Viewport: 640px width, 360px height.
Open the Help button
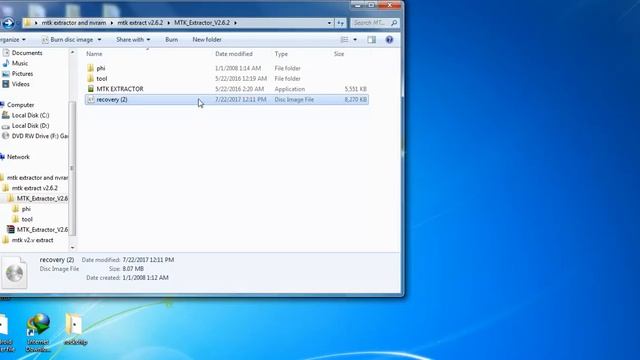click(389, 40)
